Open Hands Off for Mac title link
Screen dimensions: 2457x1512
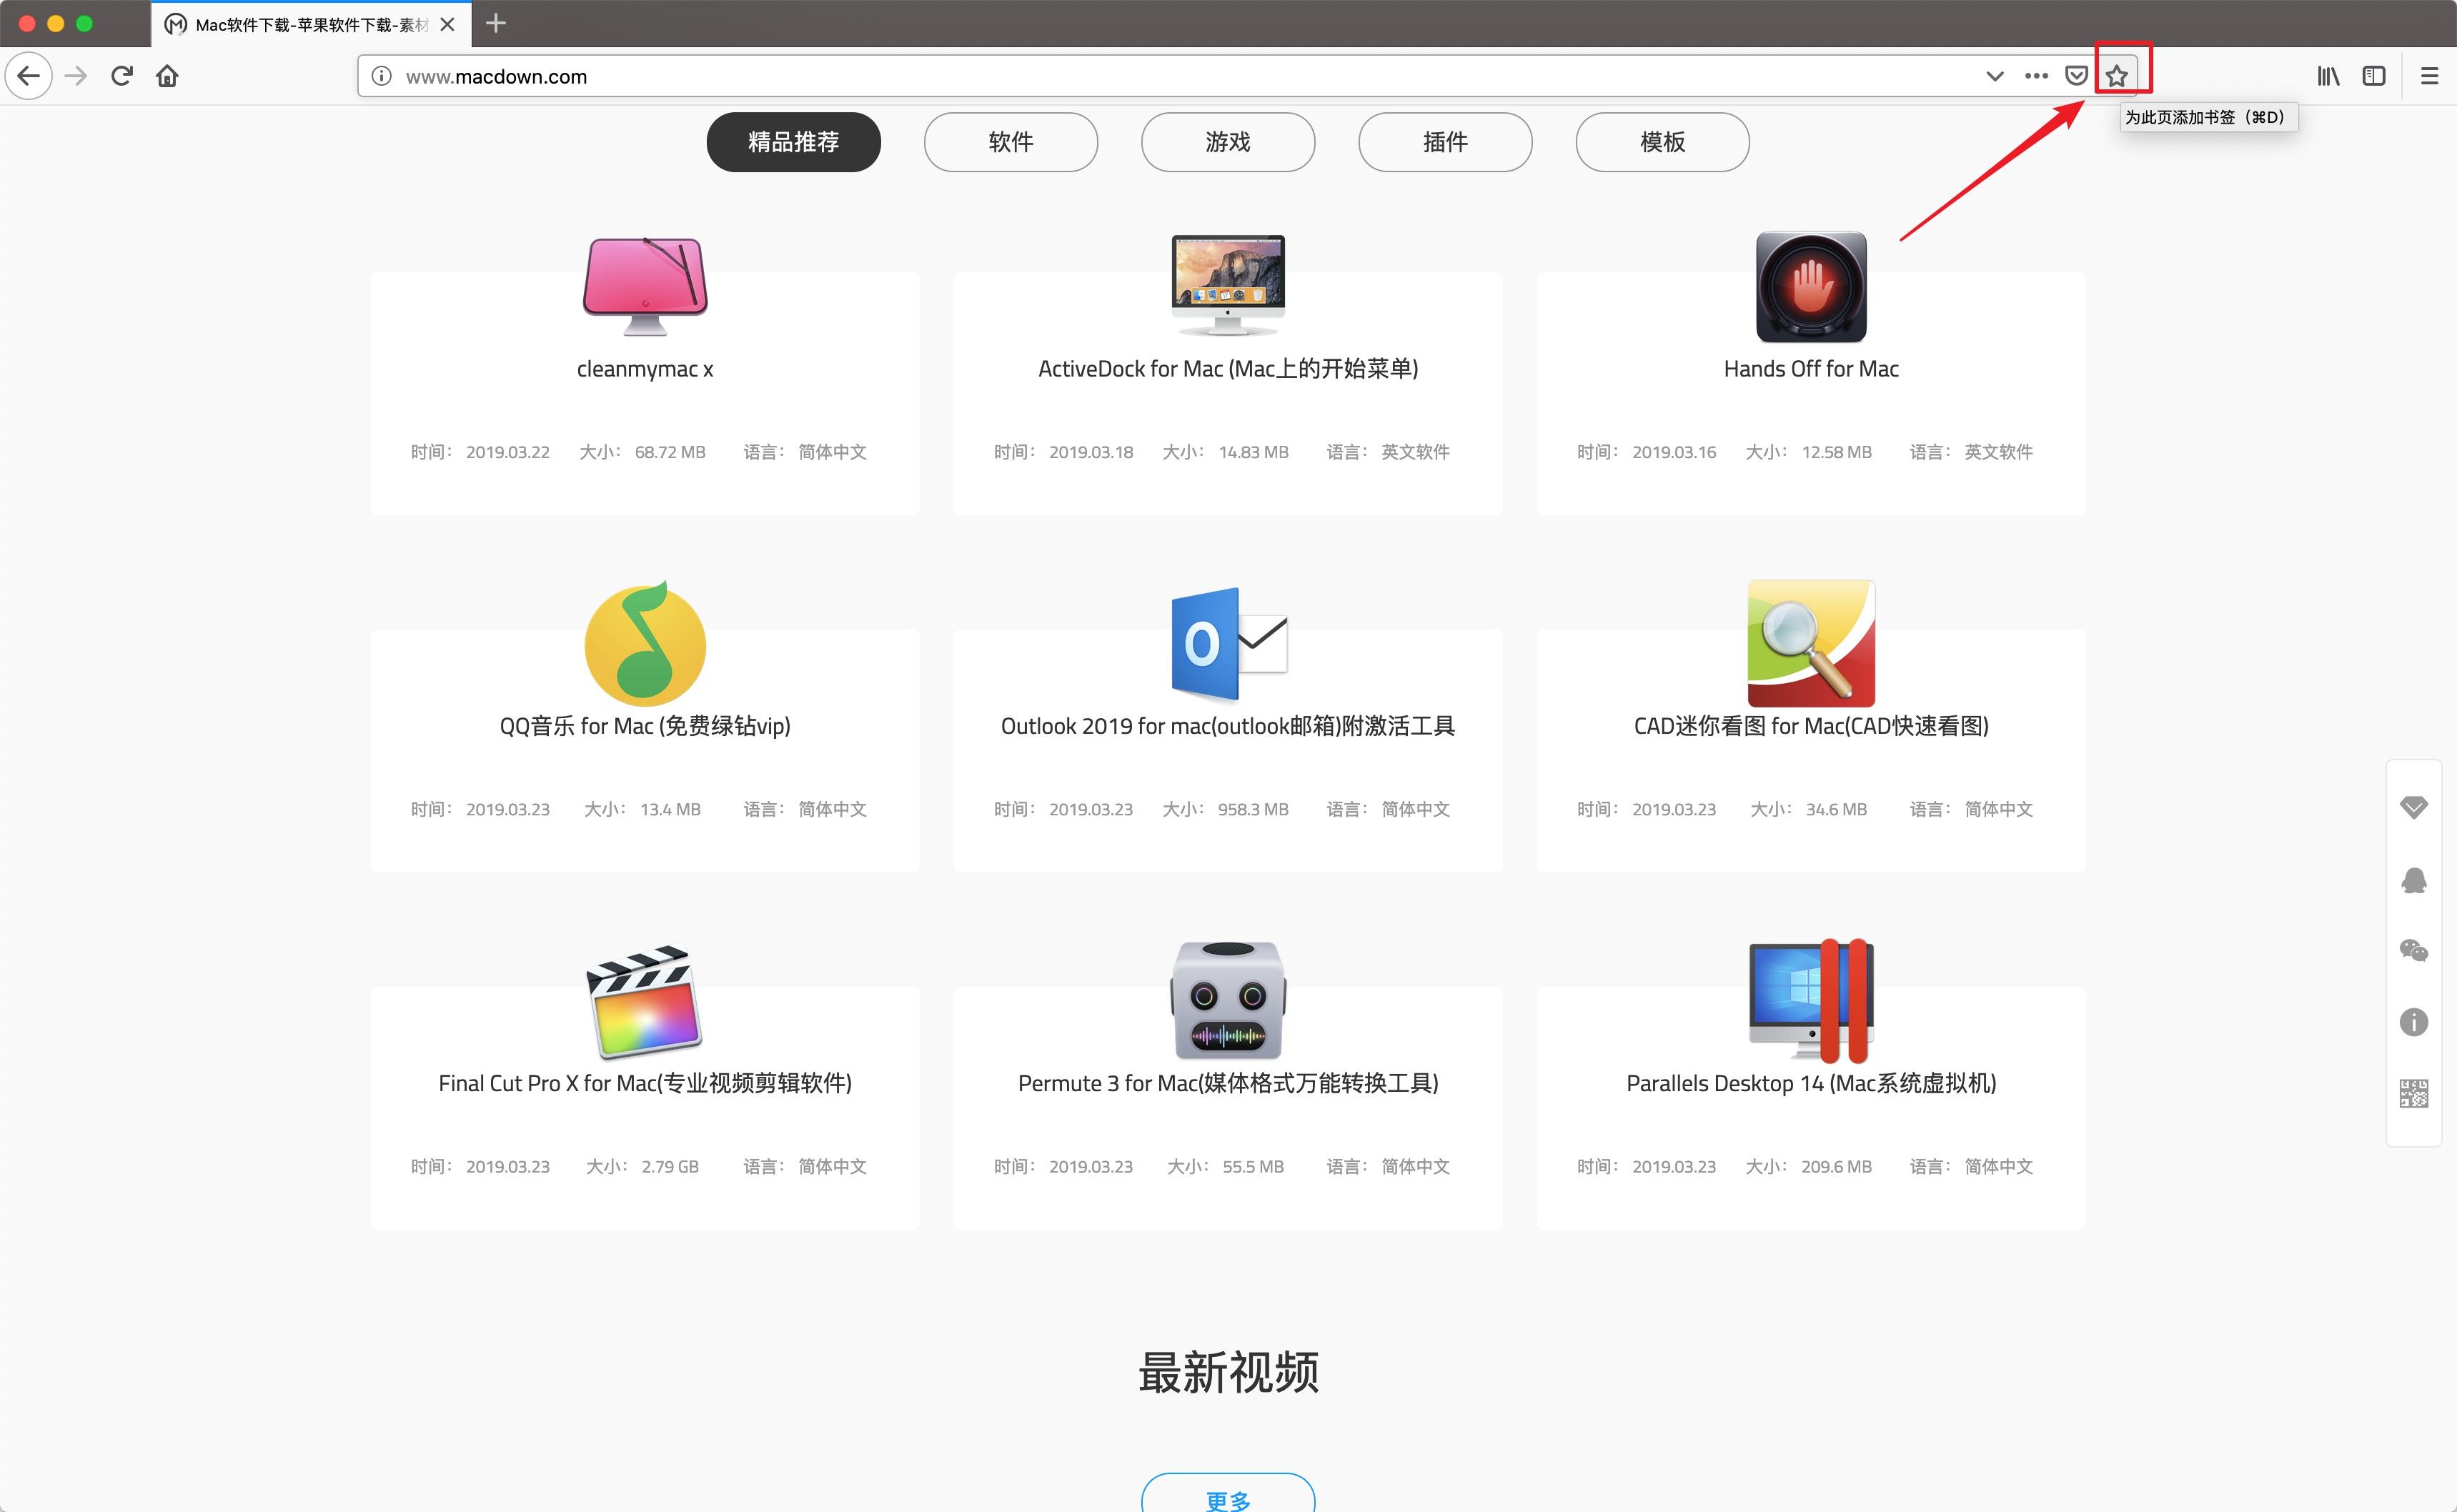click(x=1811, y=369)
